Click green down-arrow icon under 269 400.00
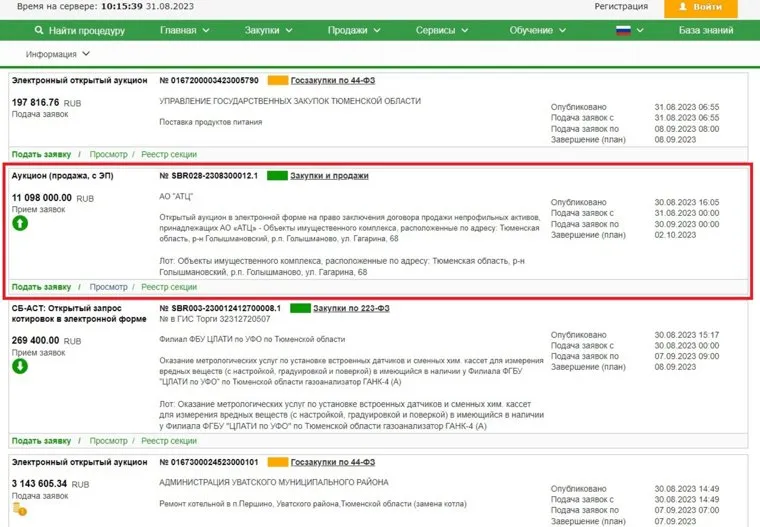This screenshot has width=760, height=527. [x=20, y=366]
